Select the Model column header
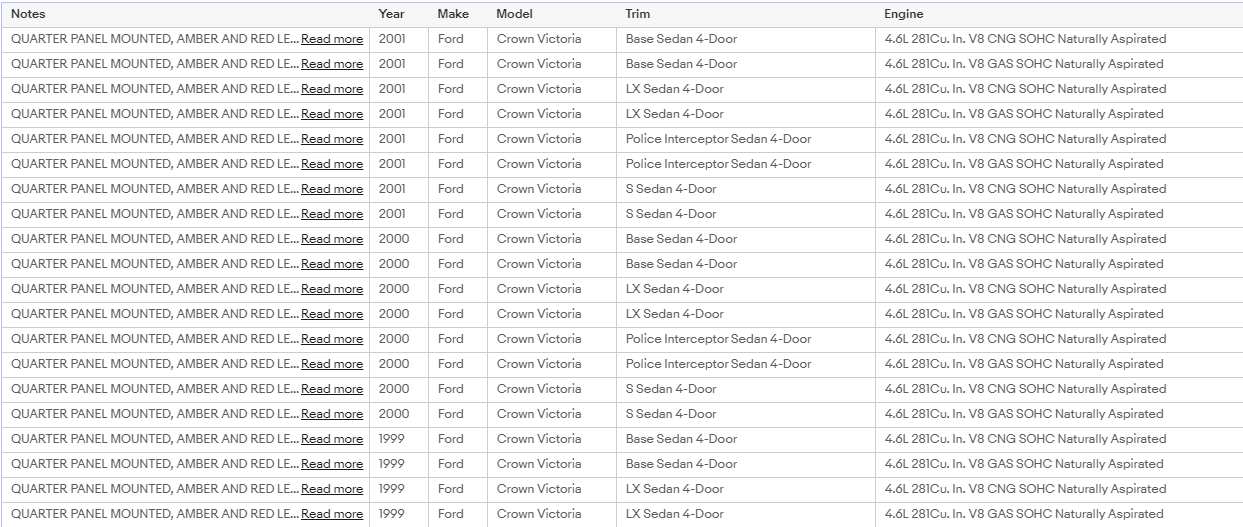 [x=514, y=14]
